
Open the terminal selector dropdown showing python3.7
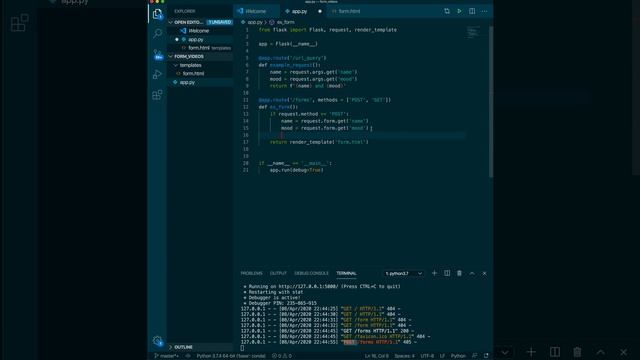click(x=403, y=273)
